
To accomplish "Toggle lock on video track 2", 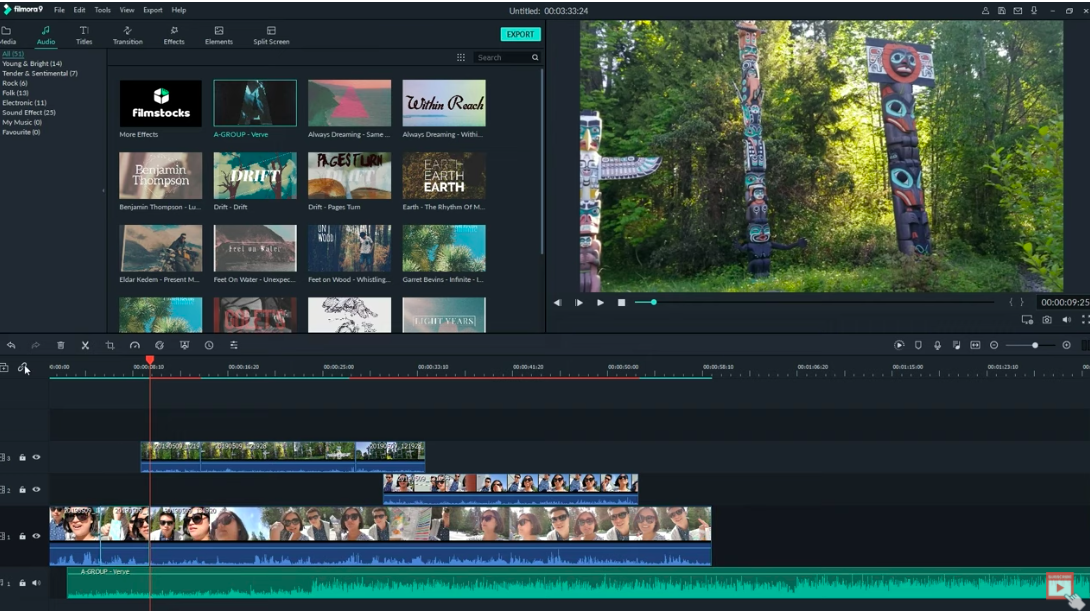I will tap(22, 490).
